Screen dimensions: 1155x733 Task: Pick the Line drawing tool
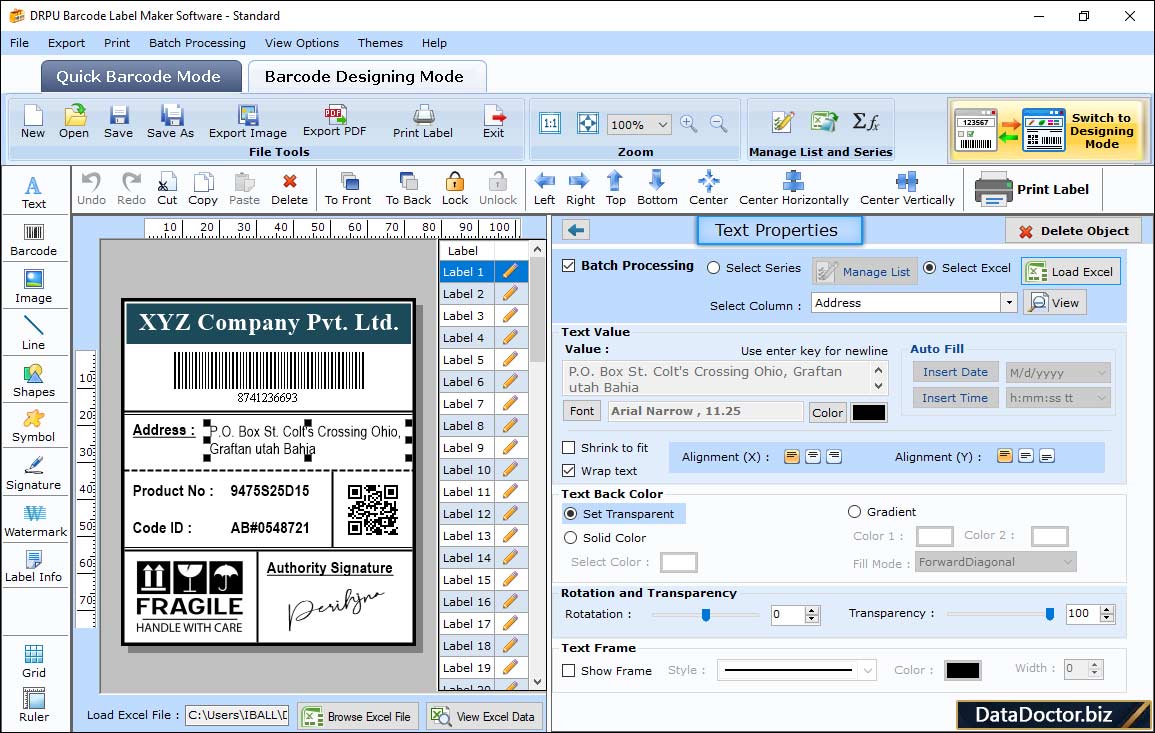33,333
